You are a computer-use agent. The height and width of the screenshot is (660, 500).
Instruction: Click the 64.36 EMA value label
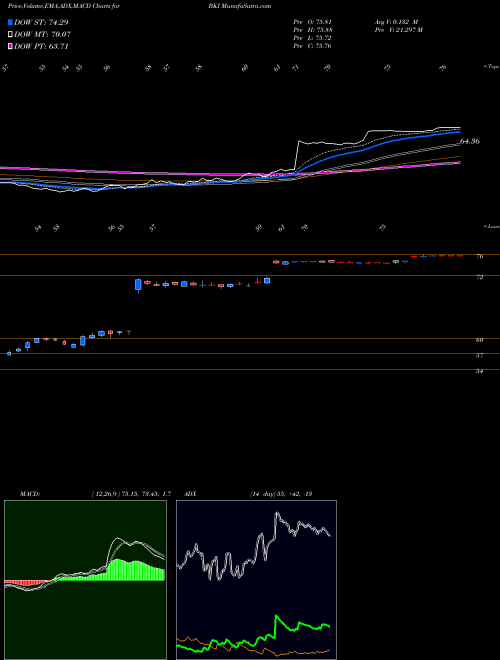click(x=470, y=142)
